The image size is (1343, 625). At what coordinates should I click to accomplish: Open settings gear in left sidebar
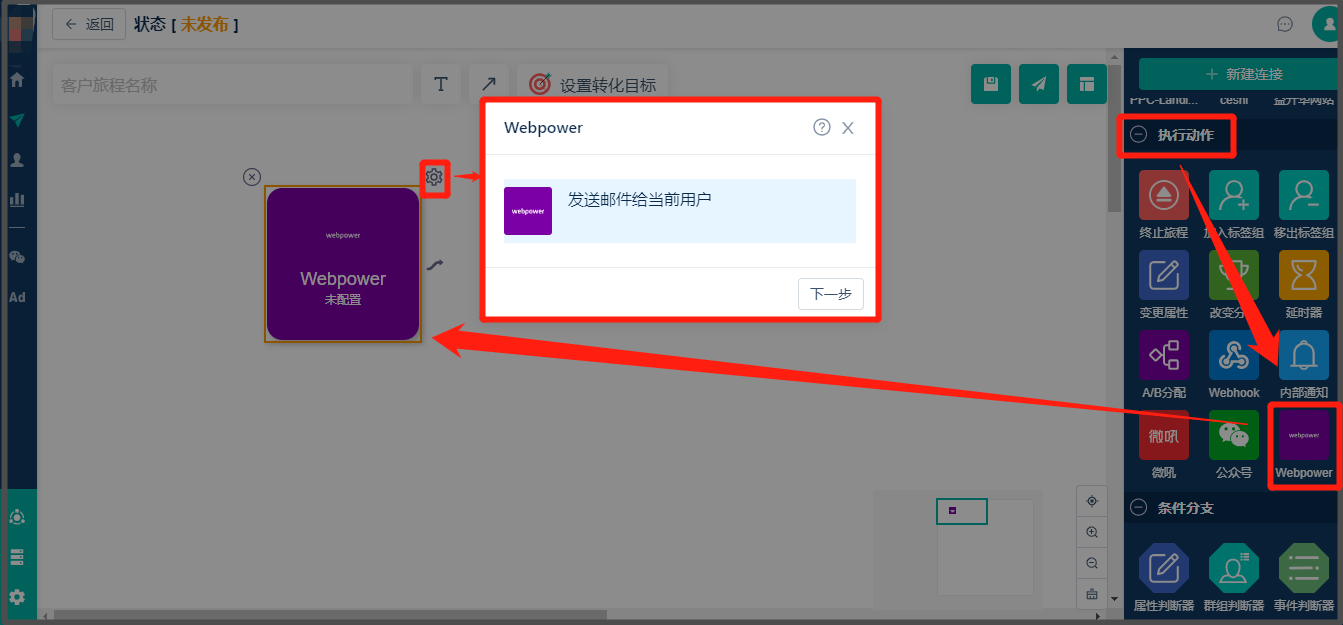tap(17, 597)
